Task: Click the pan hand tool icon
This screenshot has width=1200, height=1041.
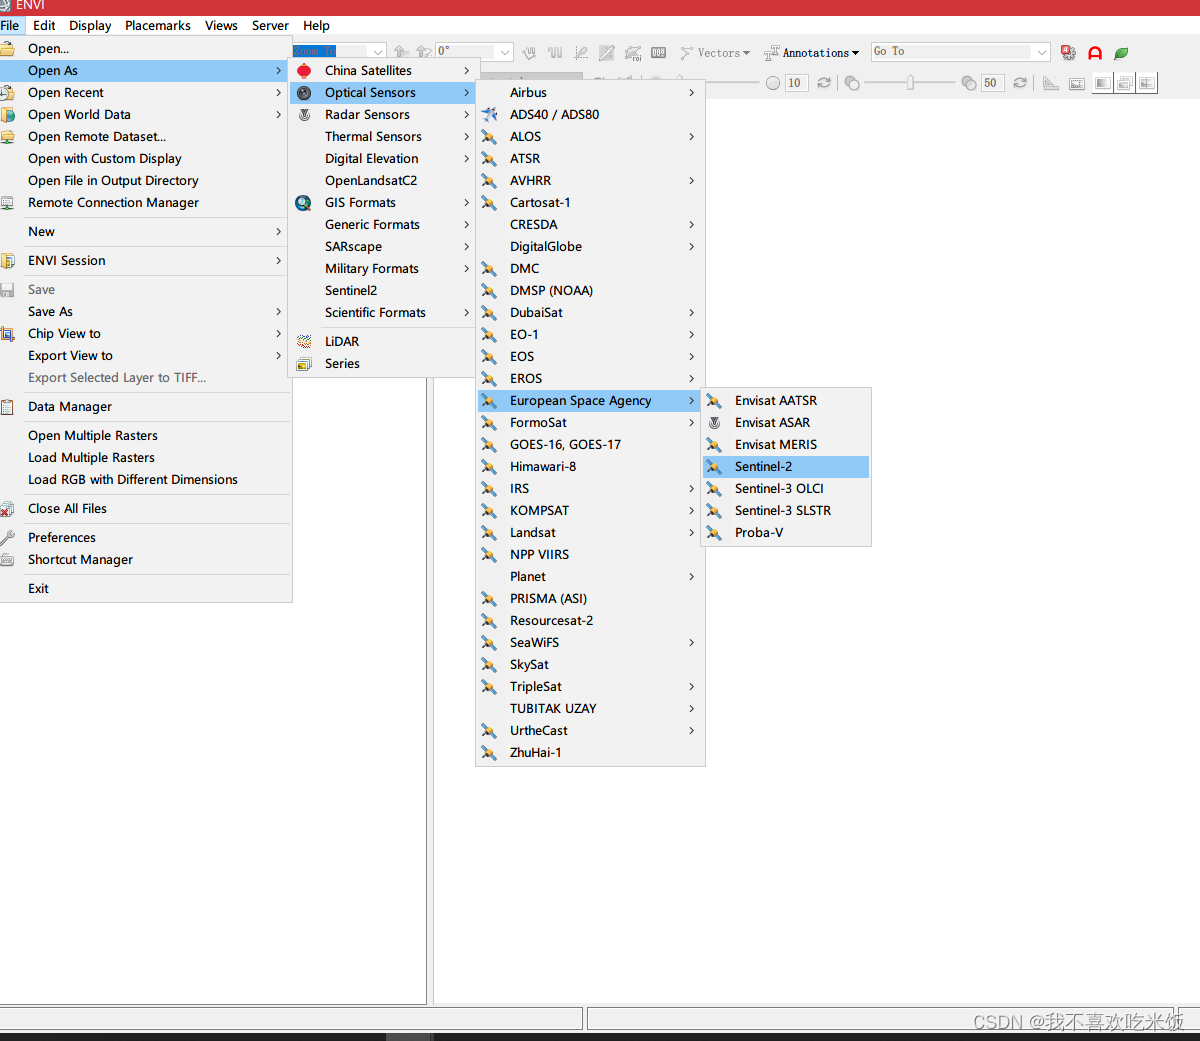Action: [x=529, y=52]
